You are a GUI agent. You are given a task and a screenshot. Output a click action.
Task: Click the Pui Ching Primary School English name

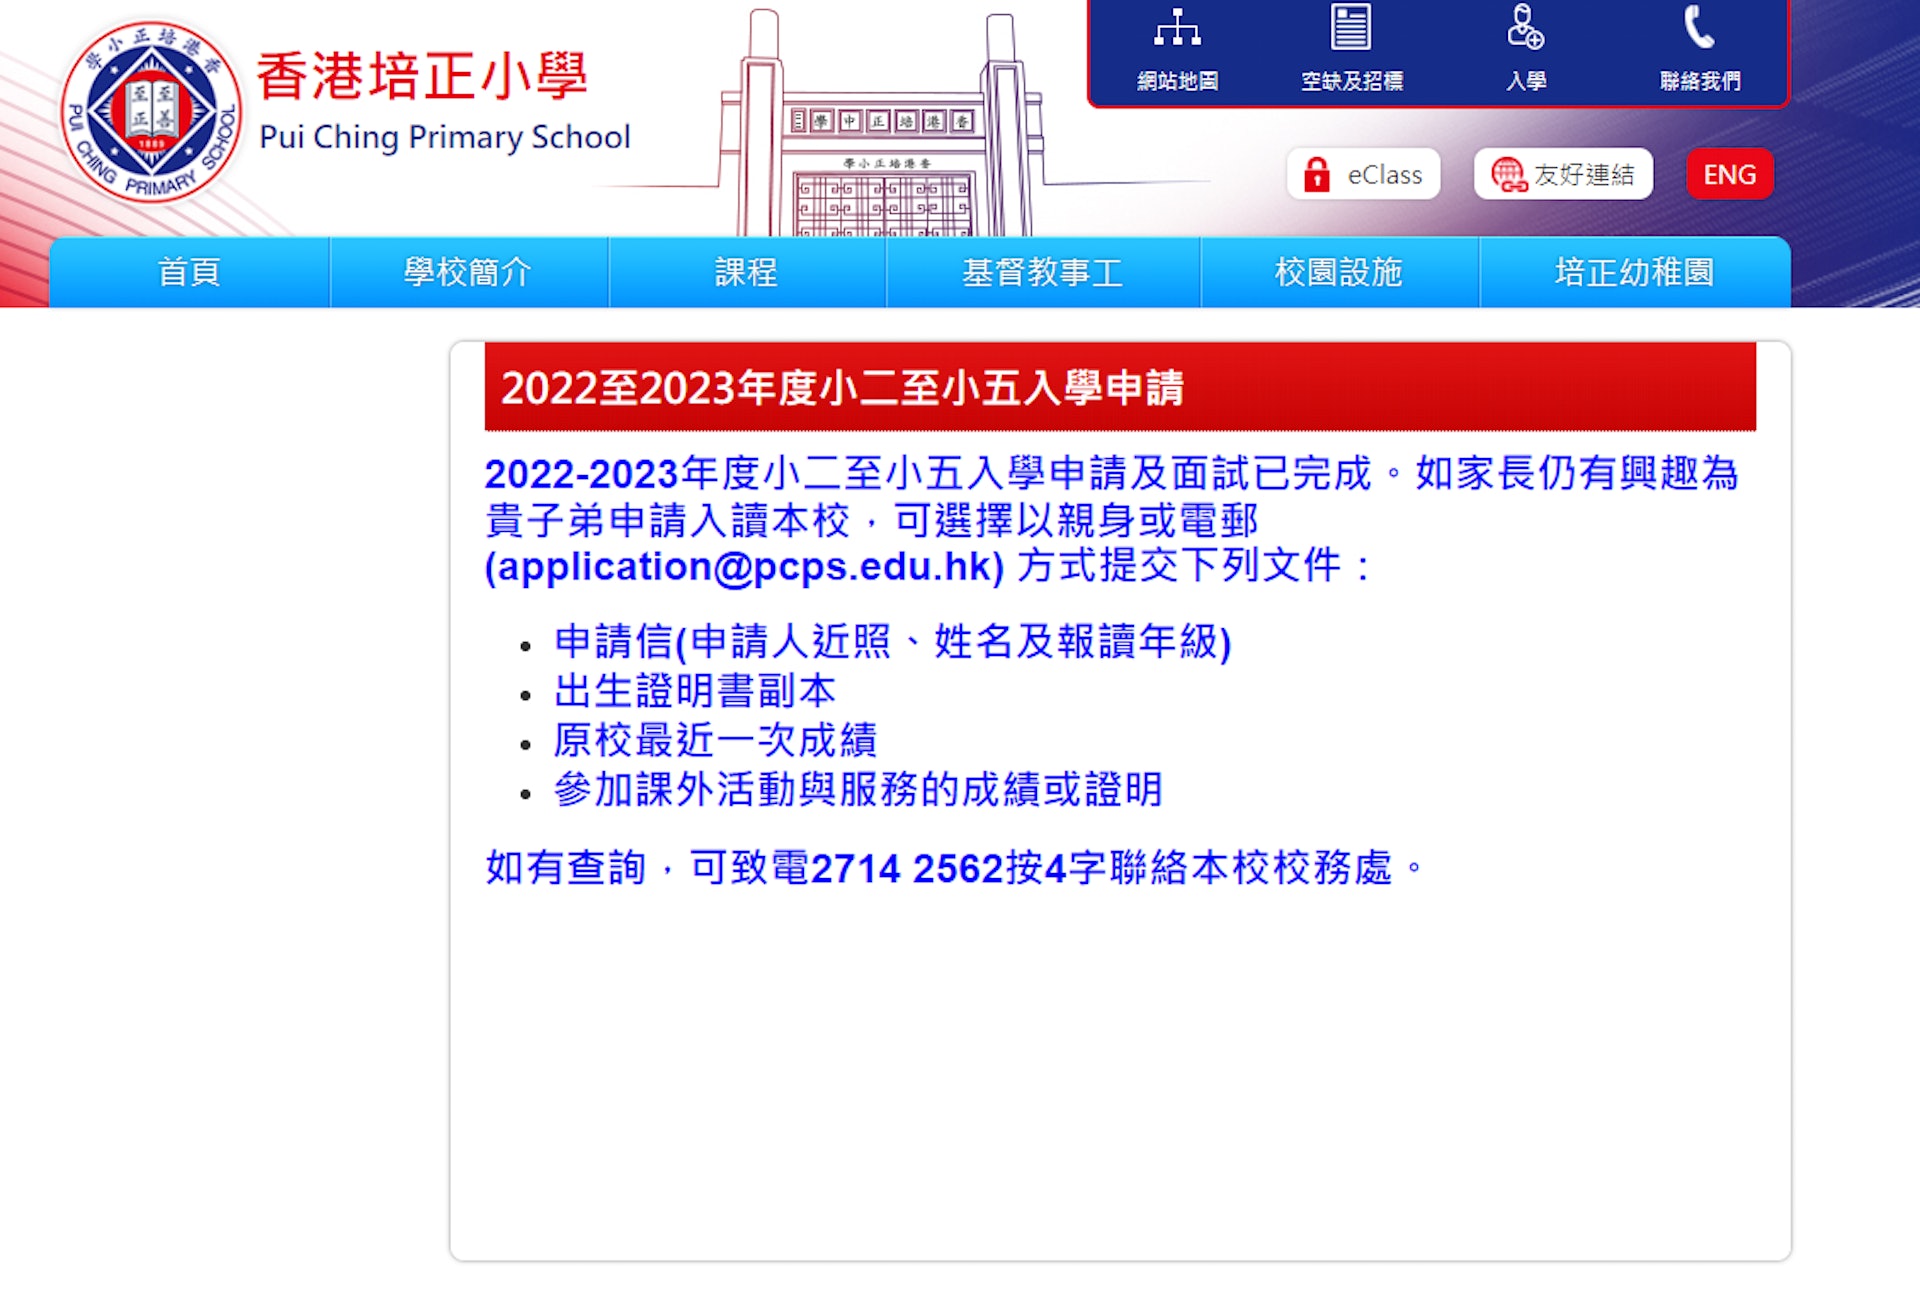point(445,137)
